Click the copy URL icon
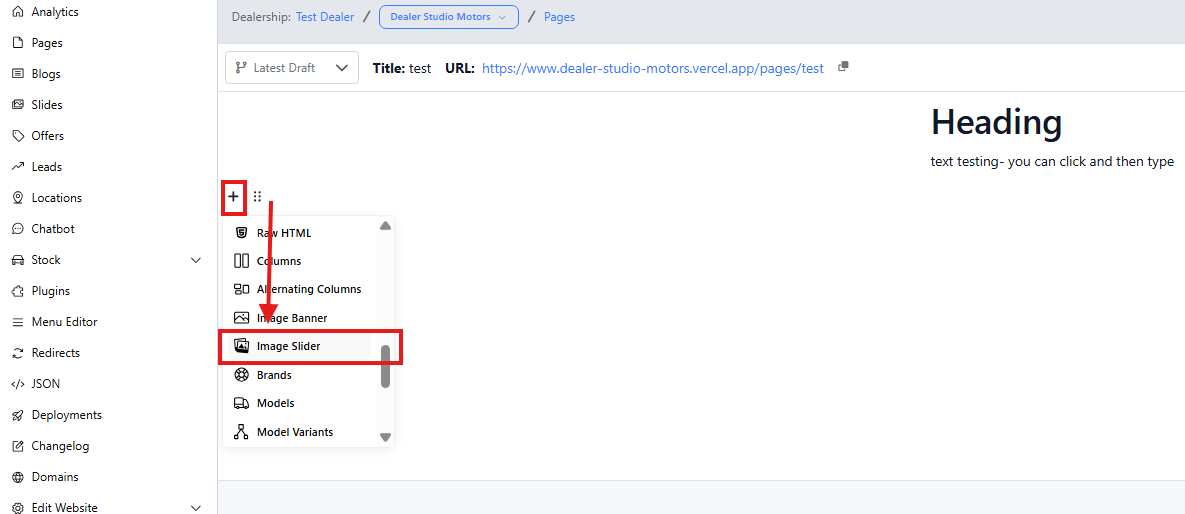This screenshot has height=514, width=1185. pyautogui.click(x=843, y=67)
